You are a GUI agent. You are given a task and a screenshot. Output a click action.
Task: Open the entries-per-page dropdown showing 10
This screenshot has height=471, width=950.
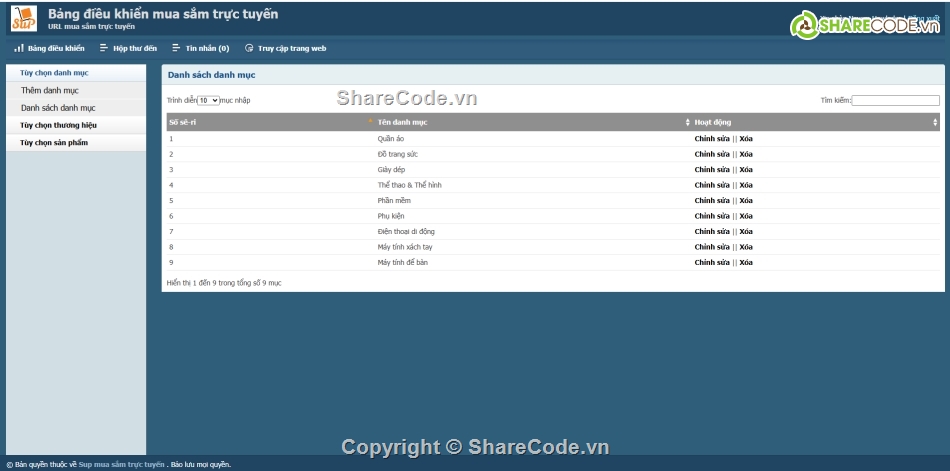click(208, 101)
